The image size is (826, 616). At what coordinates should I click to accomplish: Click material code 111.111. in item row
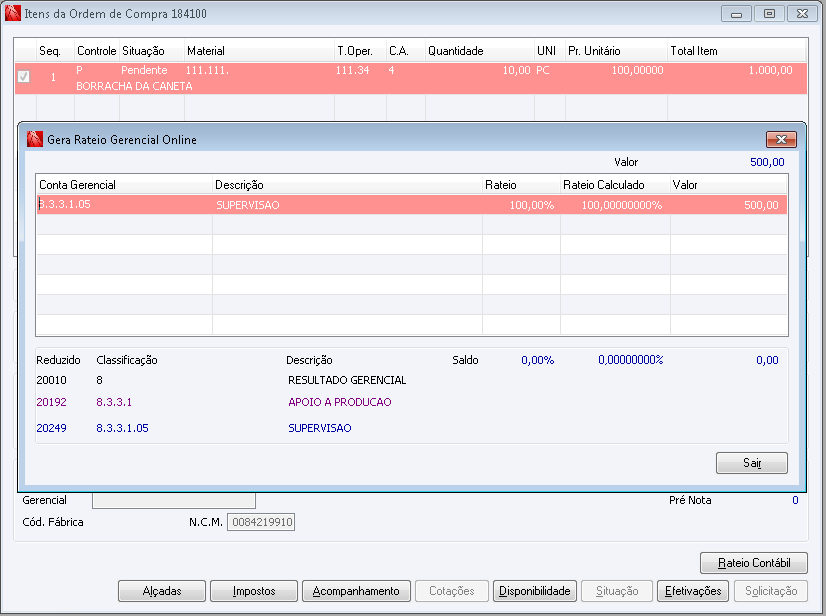(207, 70)
